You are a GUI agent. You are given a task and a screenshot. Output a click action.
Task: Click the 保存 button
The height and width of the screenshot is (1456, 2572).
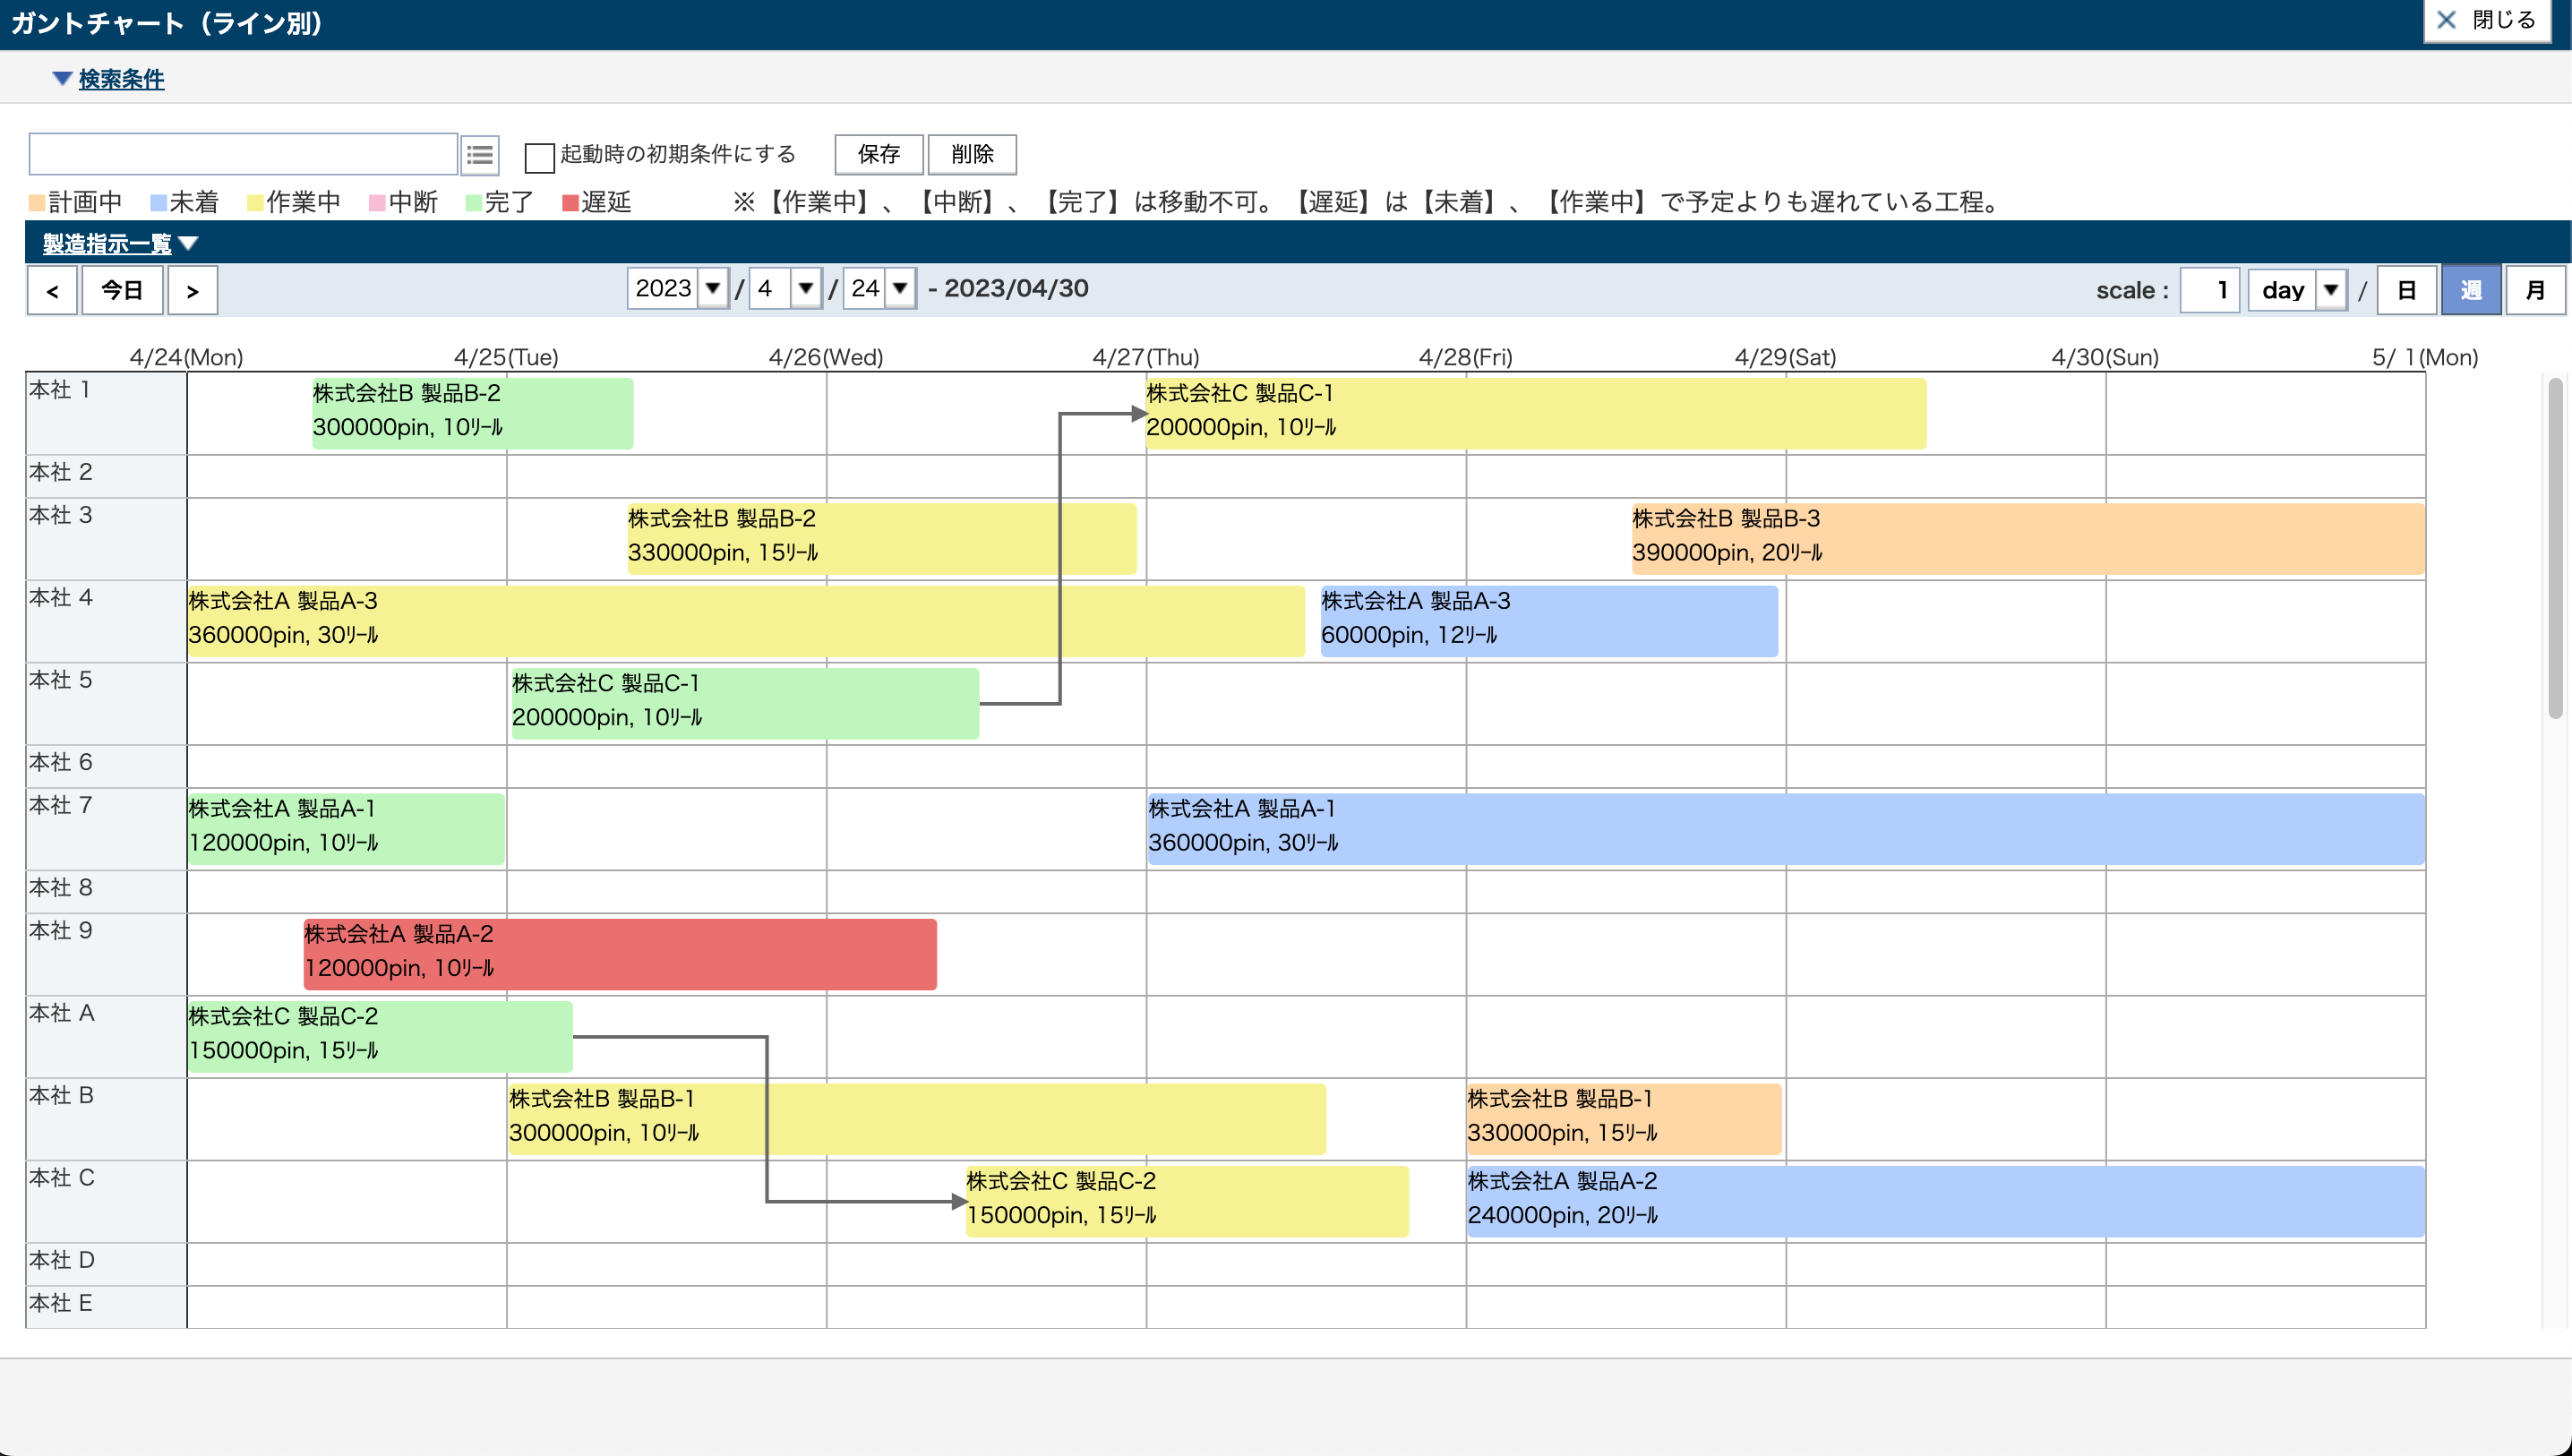pyautogui.click(x=878, y=154)
